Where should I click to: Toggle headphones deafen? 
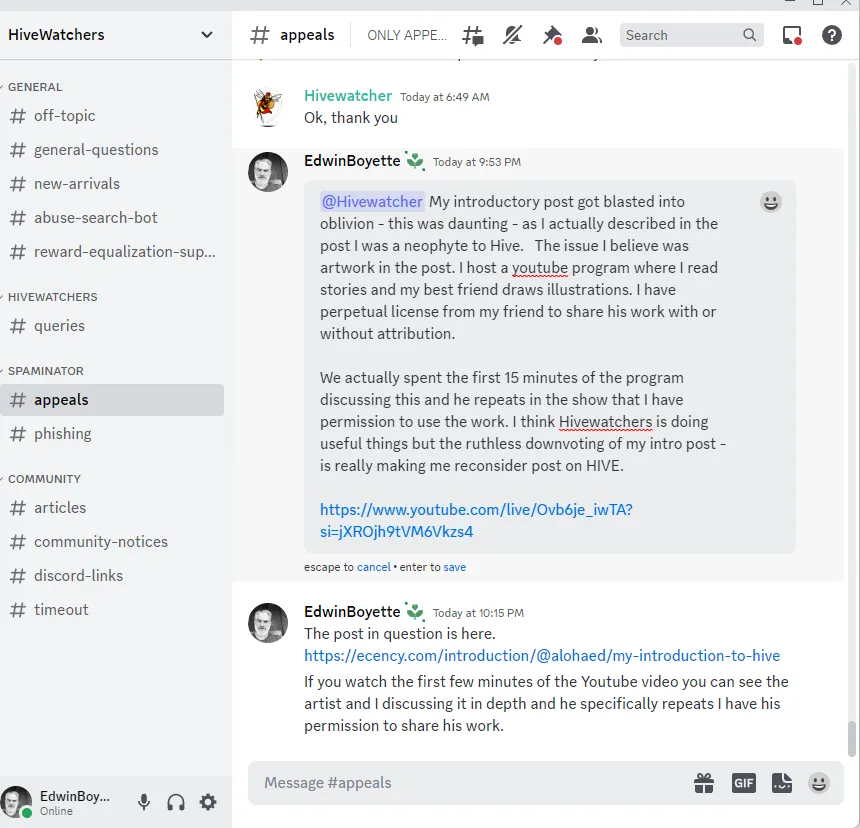(x=176, y=802)
